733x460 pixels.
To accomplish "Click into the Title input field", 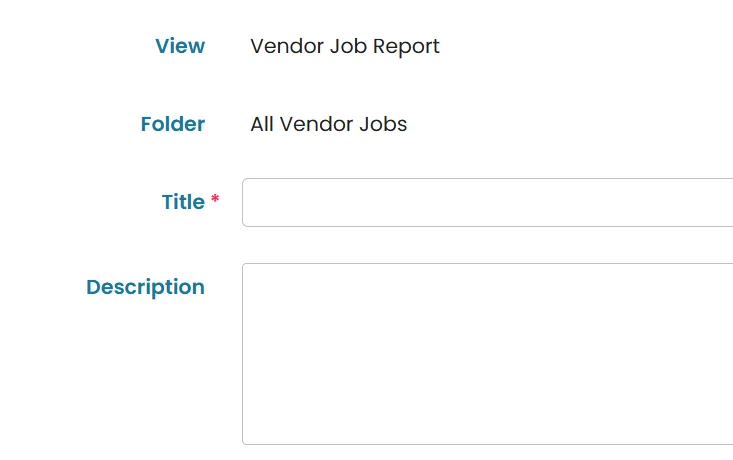I will (x=488, y=202).
